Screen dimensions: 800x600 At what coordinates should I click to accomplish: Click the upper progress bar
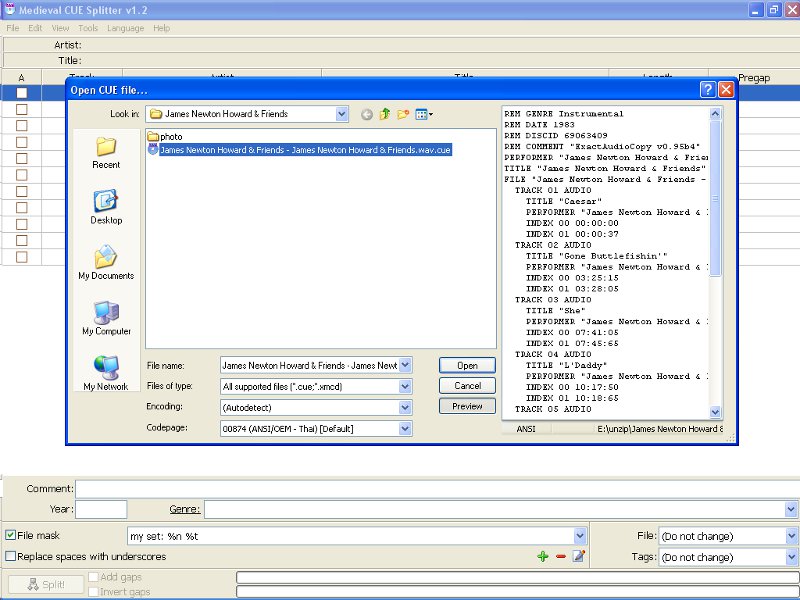[517, 577]
